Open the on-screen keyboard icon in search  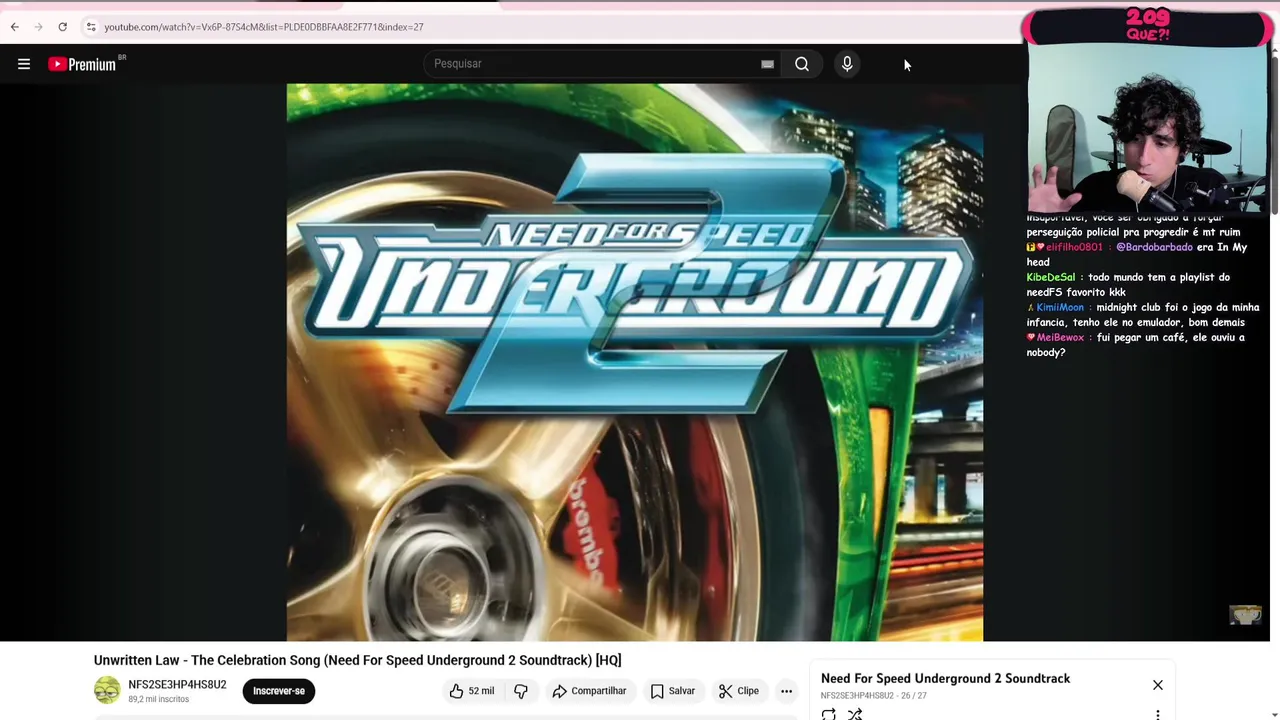click(x=767, y=64)
